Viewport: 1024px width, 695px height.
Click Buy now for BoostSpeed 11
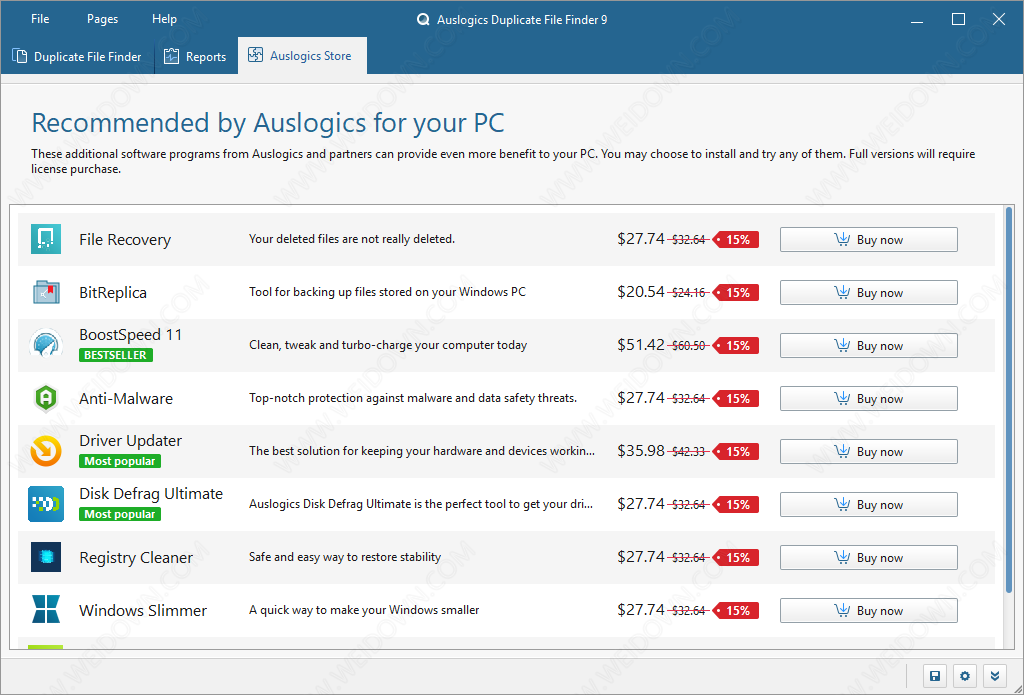tap(869, 346)
